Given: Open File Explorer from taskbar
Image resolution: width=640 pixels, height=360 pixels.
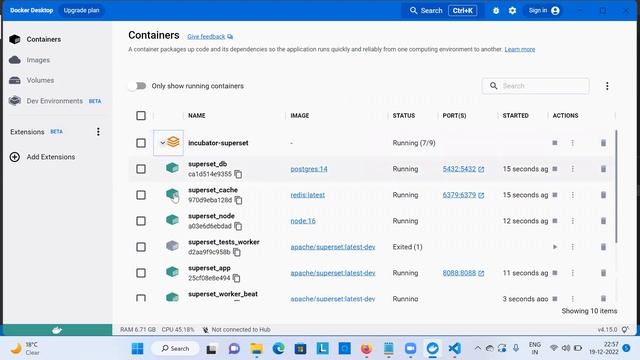Looking at the screenshot, I should point(257,349).
